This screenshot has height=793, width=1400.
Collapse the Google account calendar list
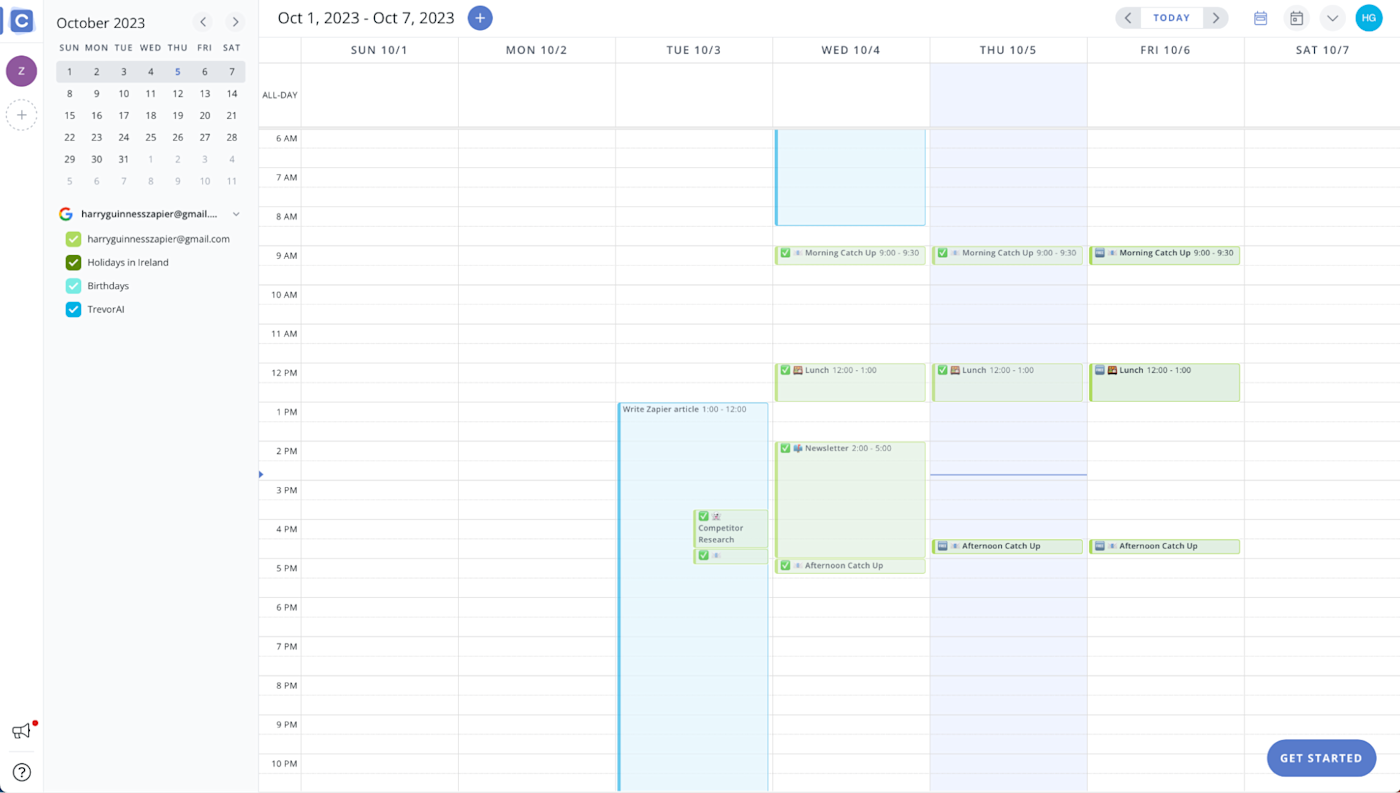pyautogui.click(x=236, y=214)
